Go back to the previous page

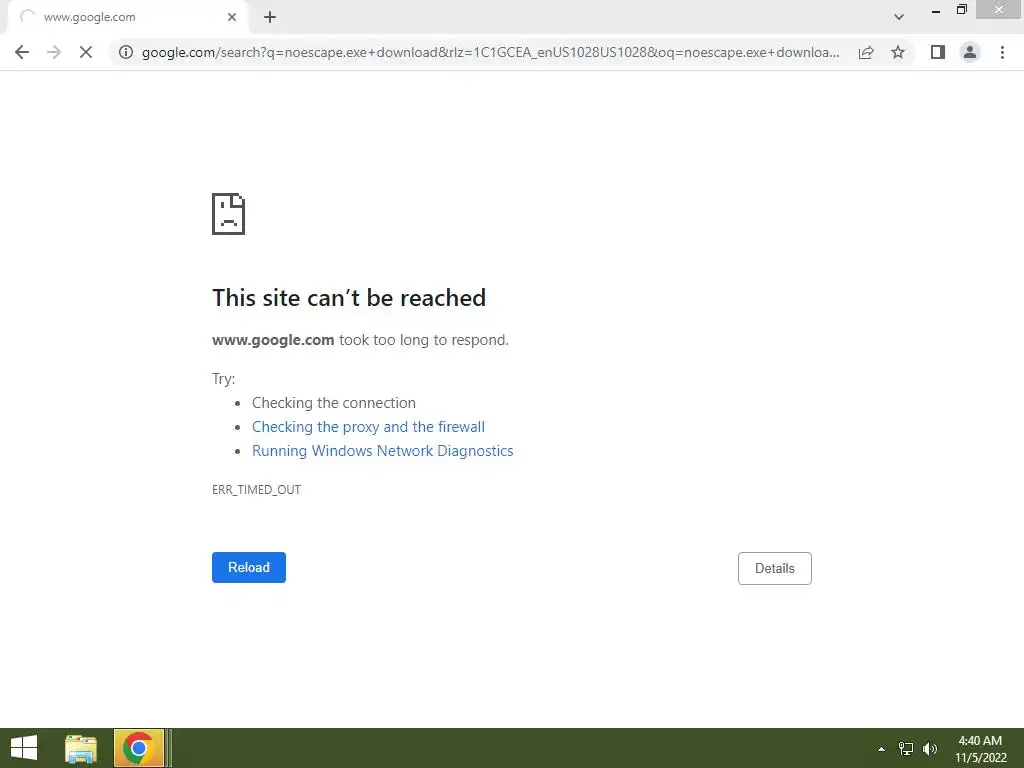click(x=22, y=52)
